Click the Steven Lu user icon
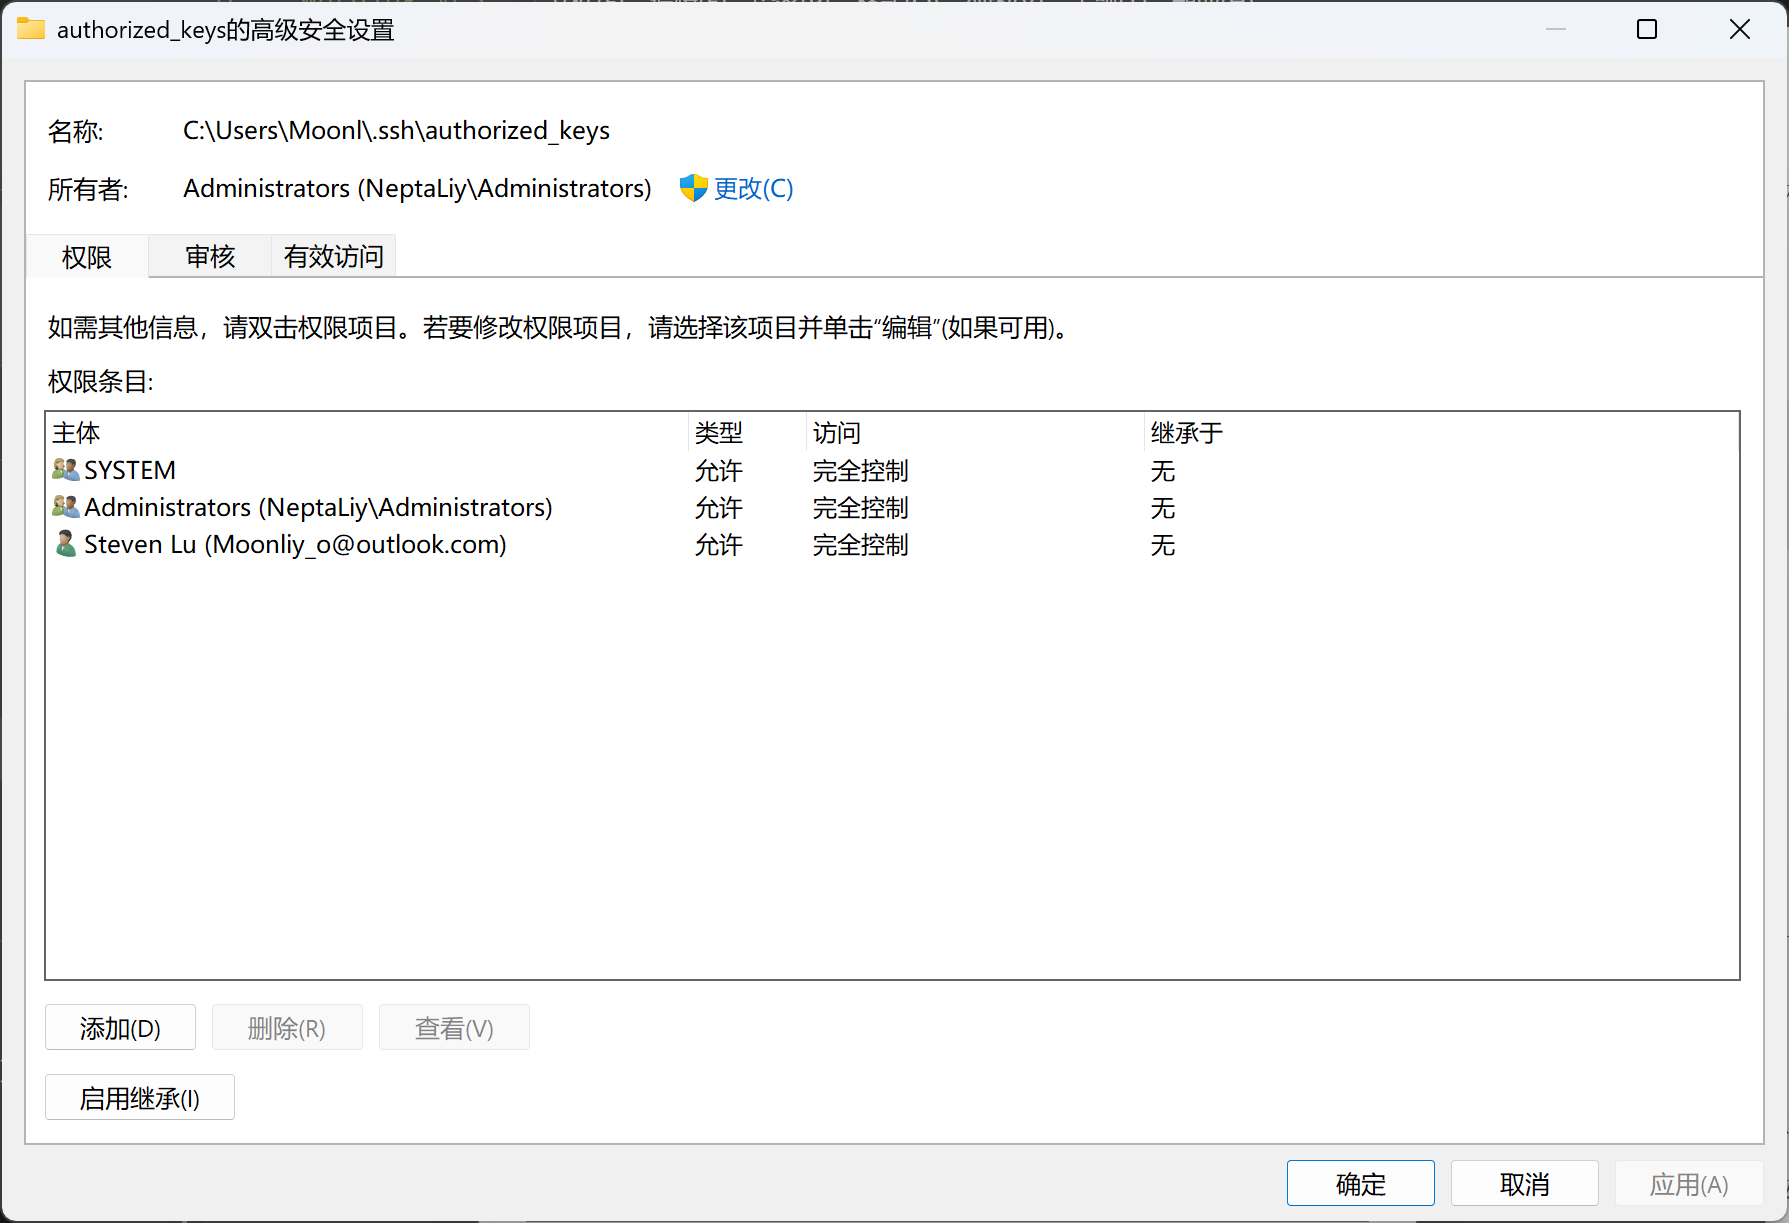 [x=66, y=544]
